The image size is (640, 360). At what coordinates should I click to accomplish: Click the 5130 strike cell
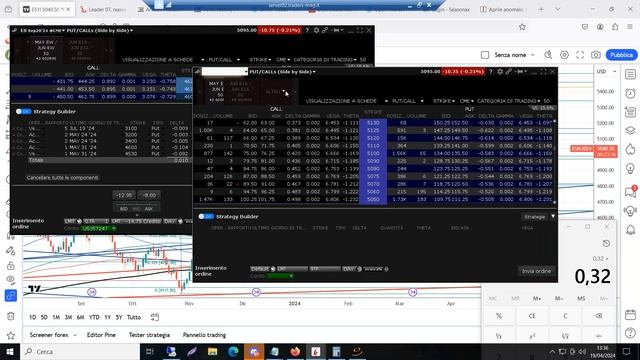[x=373, y=122]
